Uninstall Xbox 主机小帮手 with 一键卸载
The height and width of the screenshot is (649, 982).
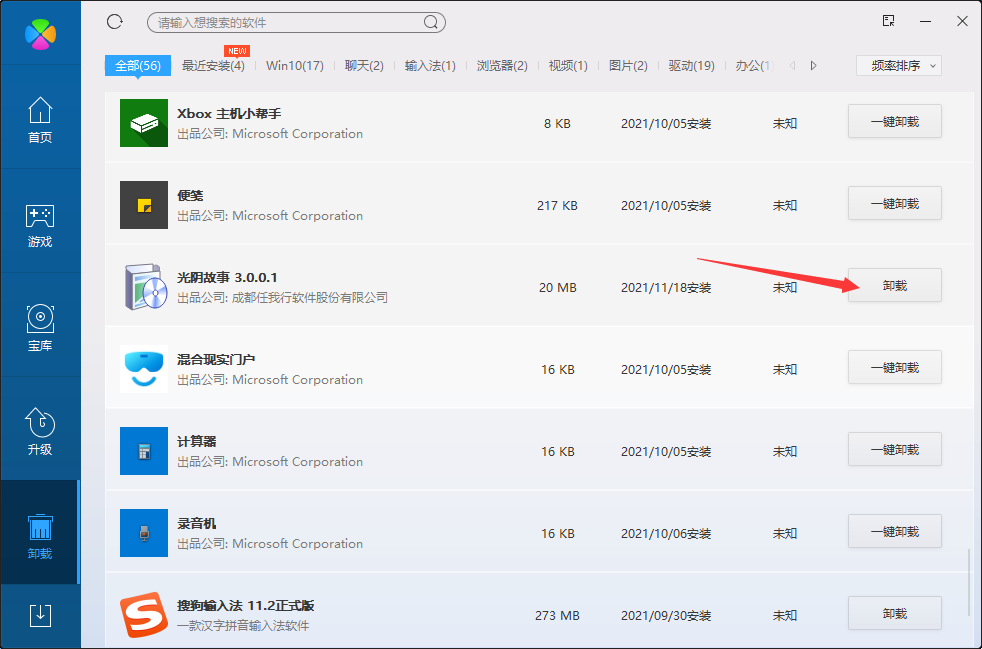[x=894, y=122]
